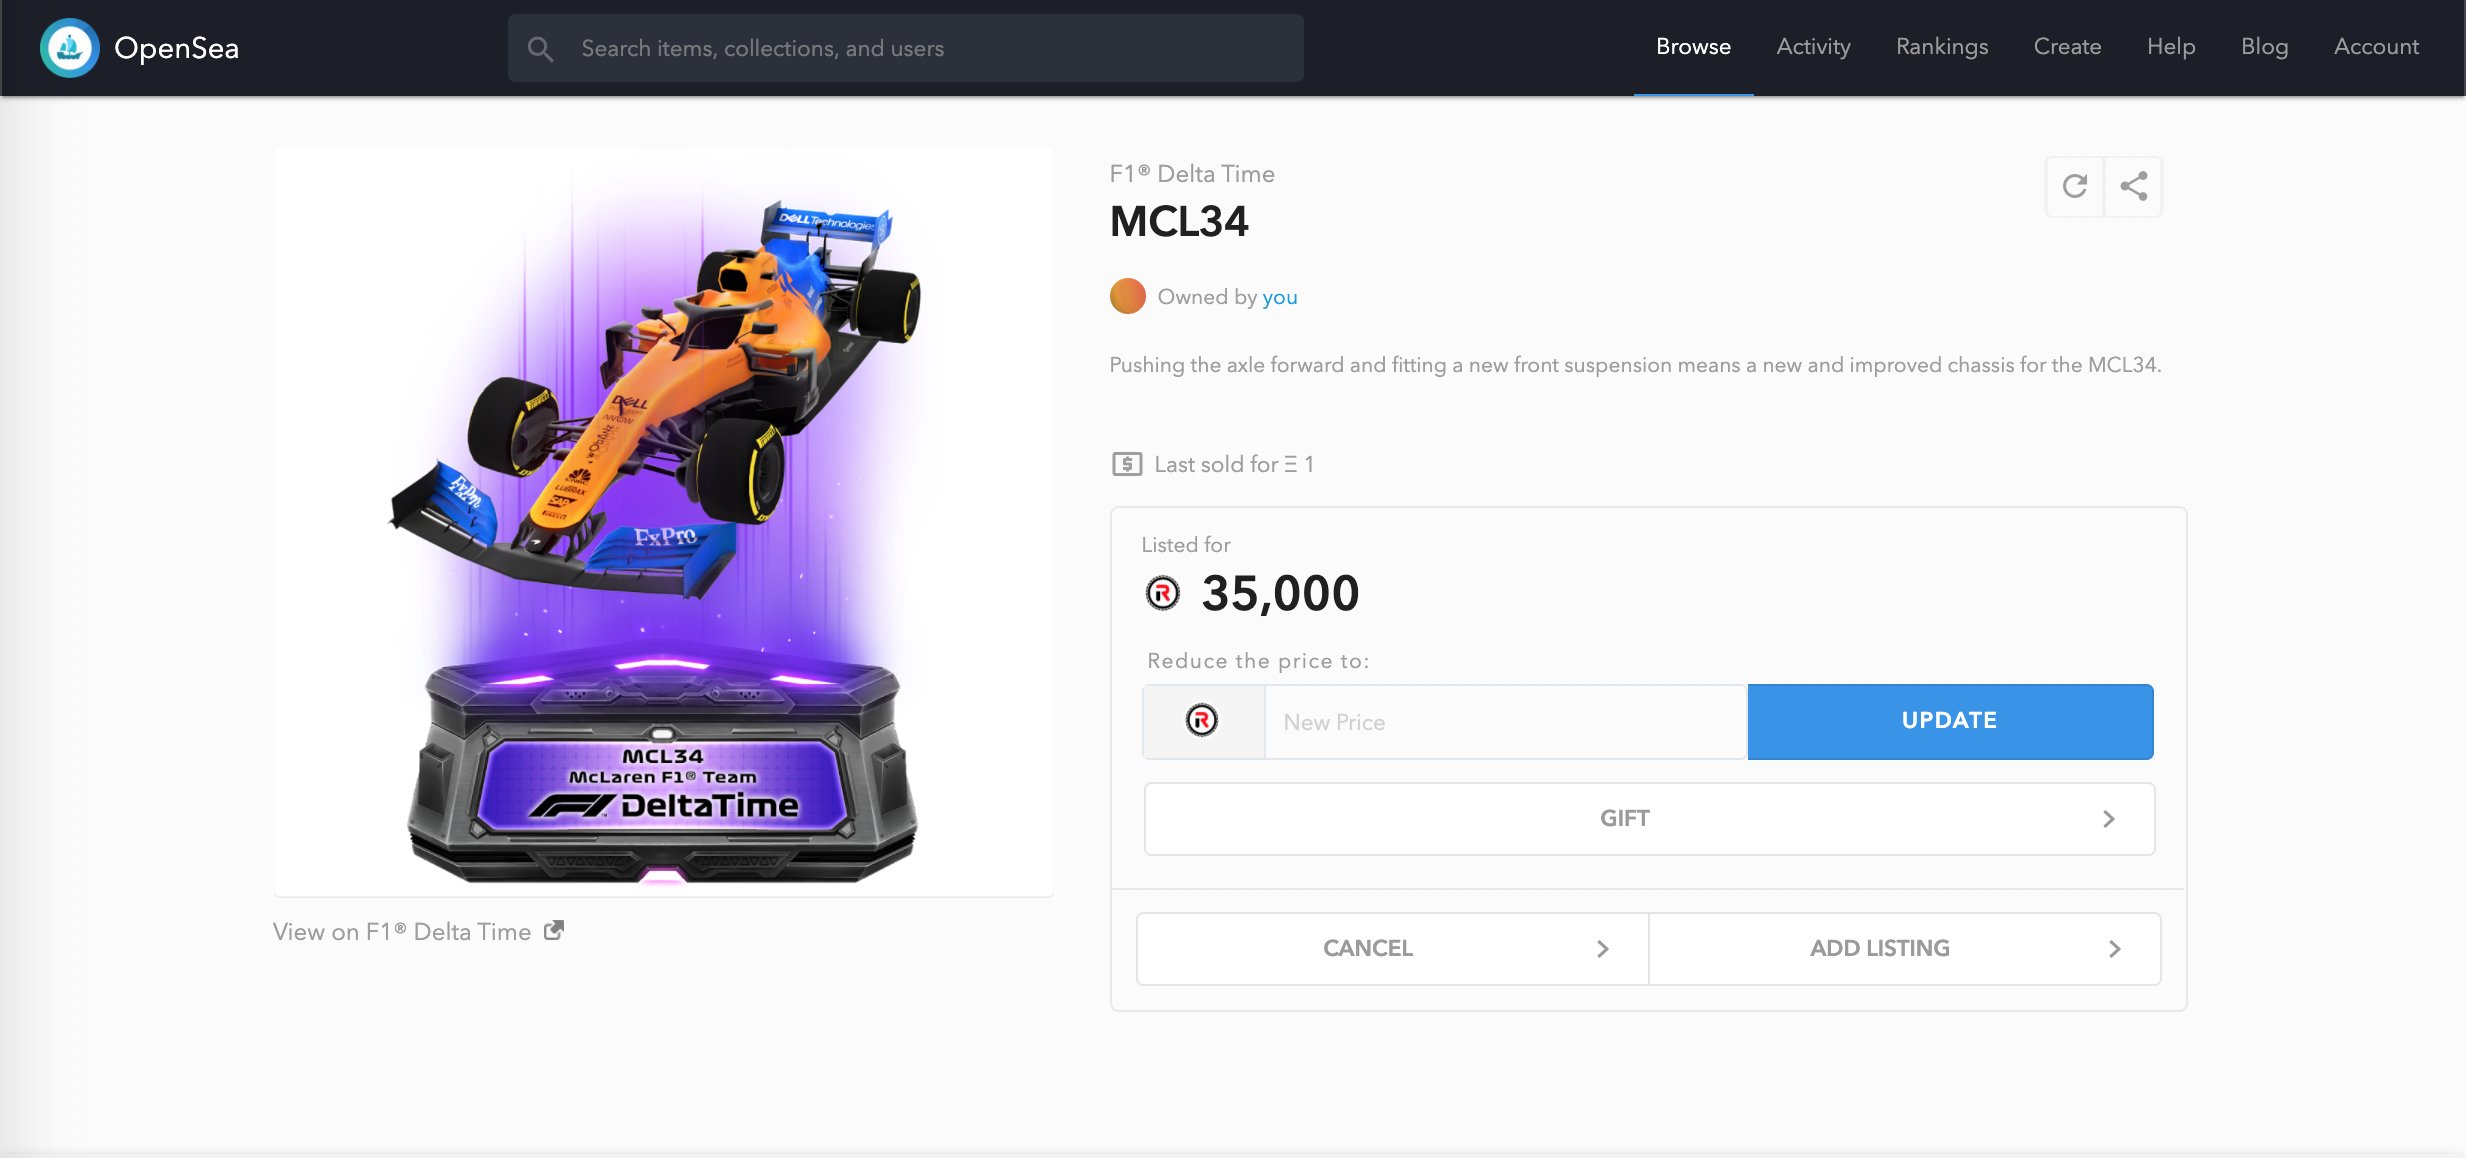Click the MCL34 car image thumbnail
The width and height of the screenshot is (2466, 1158).
pos(664,522)
